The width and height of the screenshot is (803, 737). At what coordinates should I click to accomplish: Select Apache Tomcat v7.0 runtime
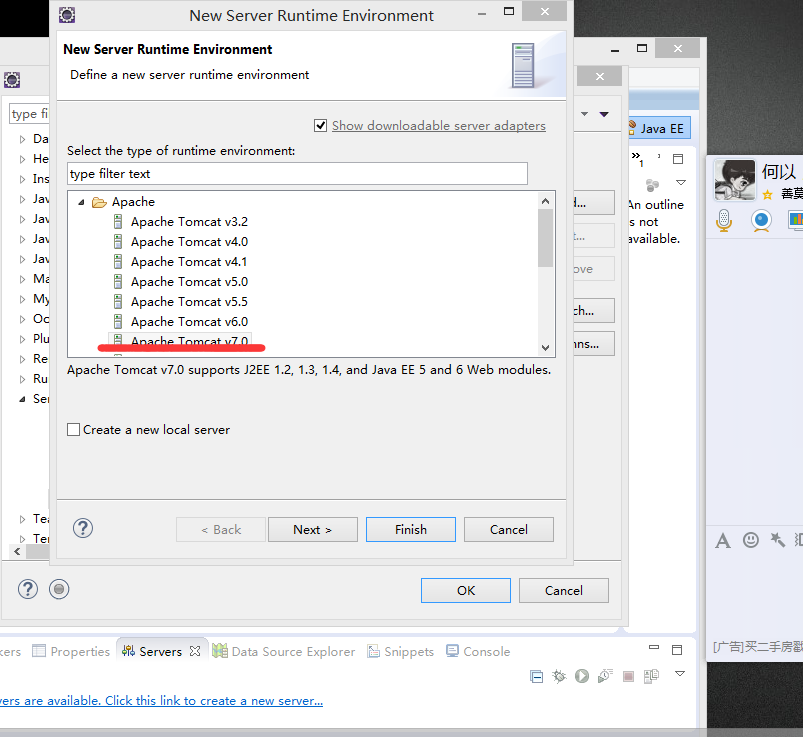[181, 341]
